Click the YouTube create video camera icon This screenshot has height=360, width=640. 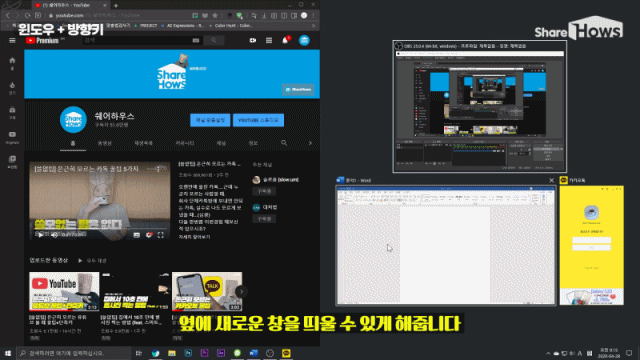pyautogui.click(x=253, y=40)
